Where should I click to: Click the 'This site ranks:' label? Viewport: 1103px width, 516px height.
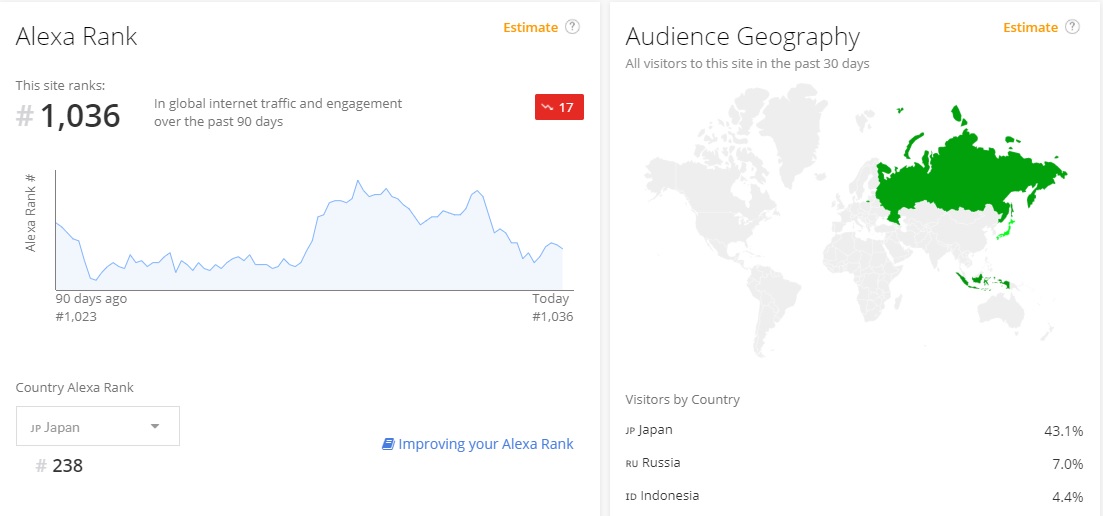coord(60,86)
